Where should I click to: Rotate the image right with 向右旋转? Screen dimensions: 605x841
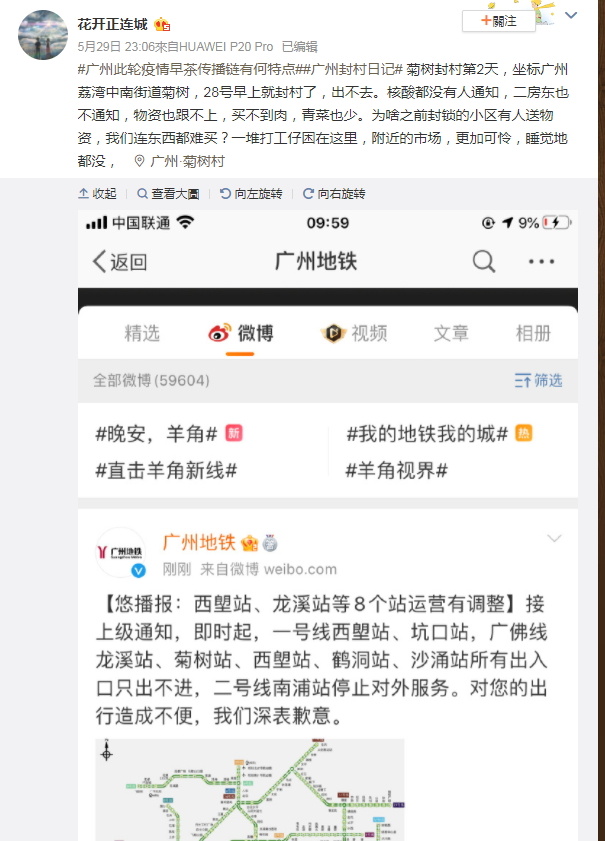pos(334,194)
